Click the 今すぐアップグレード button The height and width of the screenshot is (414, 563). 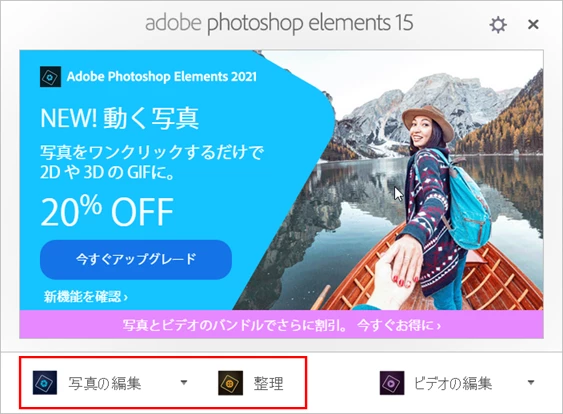click(136, 260)
